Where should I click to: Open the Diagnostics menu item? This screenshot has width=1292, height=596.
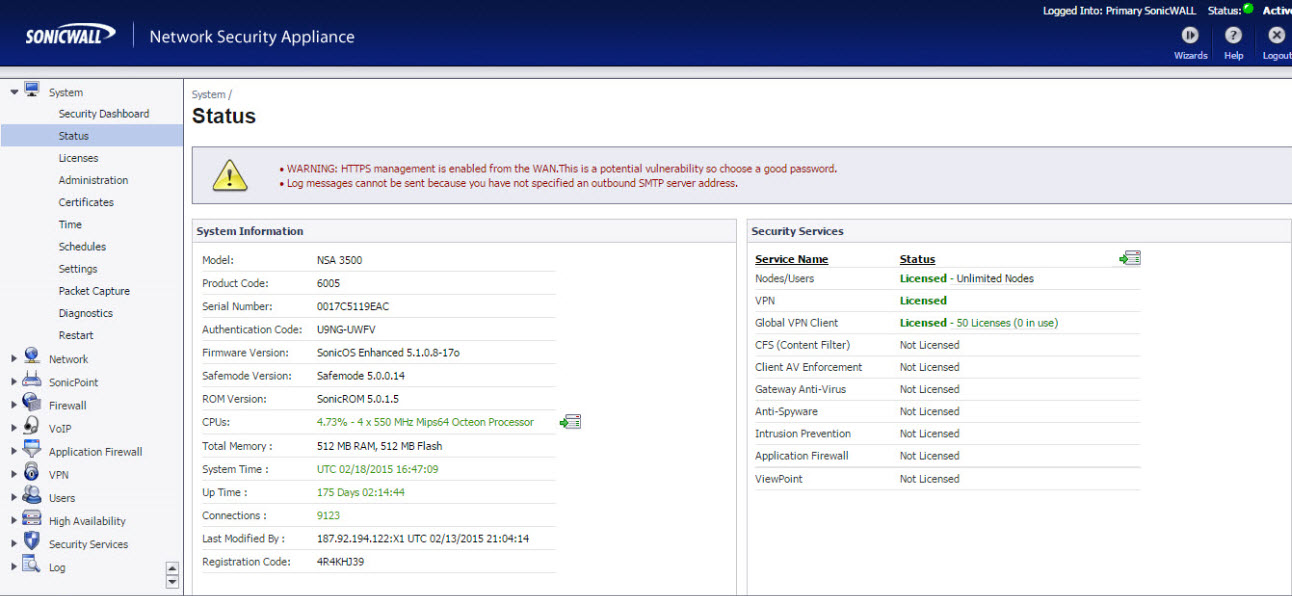(85, 313)
